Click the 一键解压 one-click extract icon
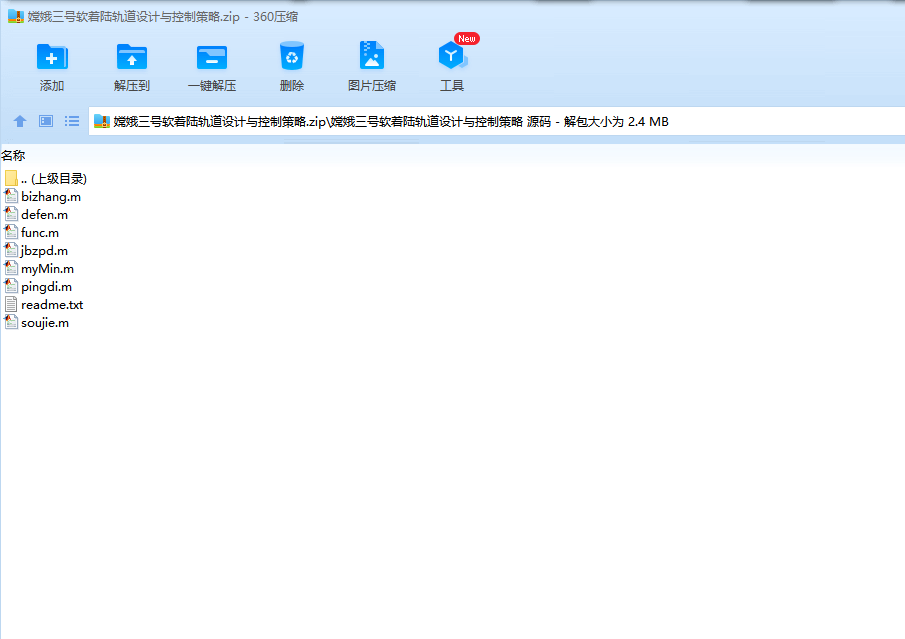 212,57
